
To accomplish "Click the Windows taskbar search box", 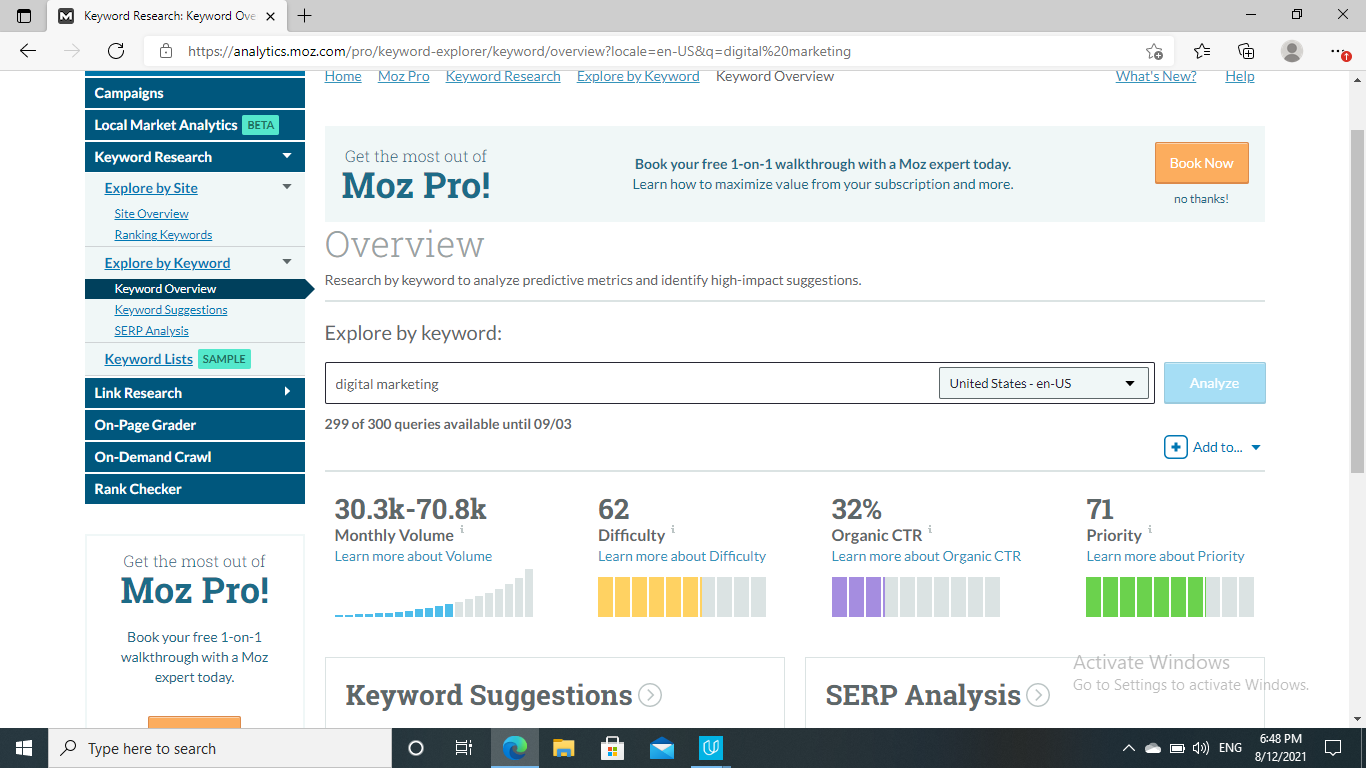I will point(219,748).
